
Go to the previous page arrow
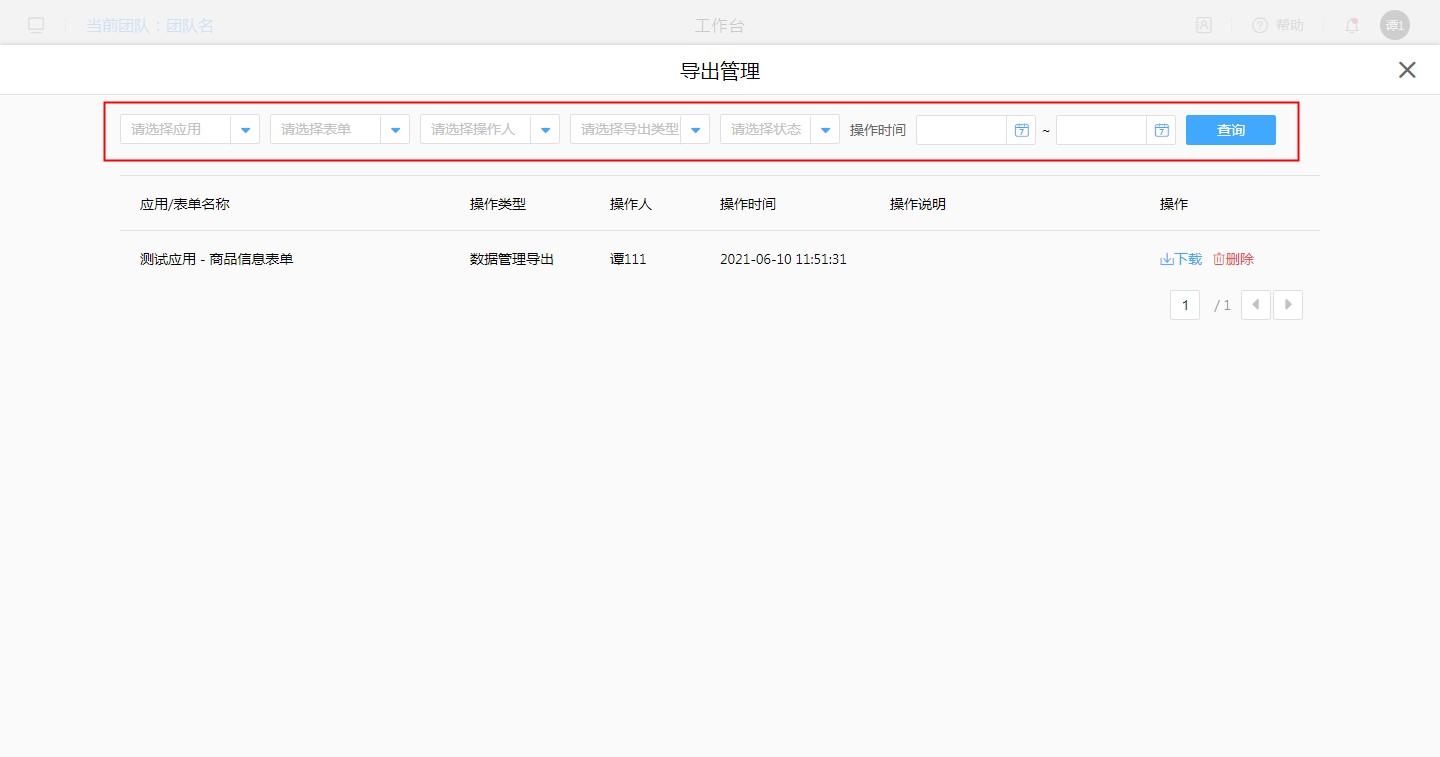coord(1256,305)
